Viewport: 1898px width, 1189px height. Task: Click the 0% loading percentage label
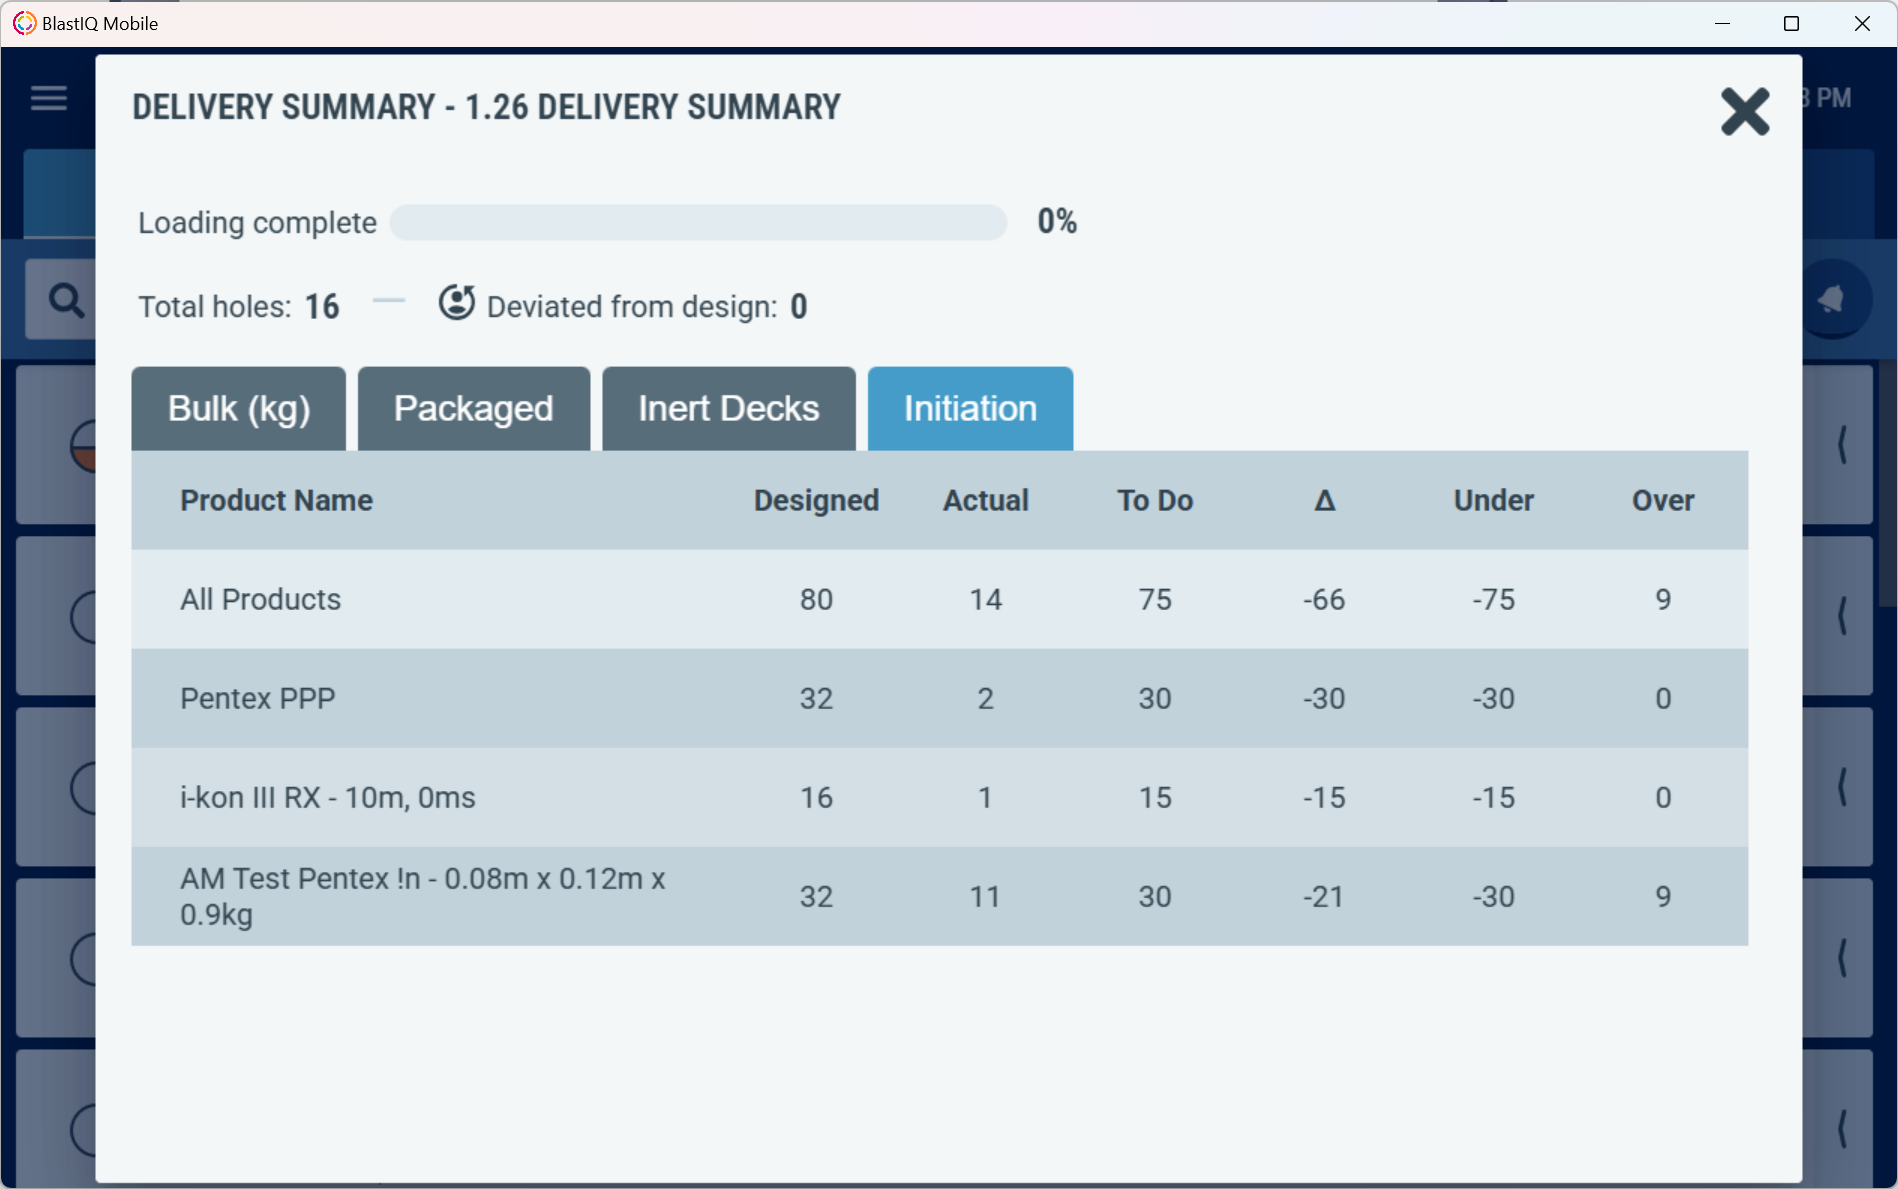(x=1057, y=221)
